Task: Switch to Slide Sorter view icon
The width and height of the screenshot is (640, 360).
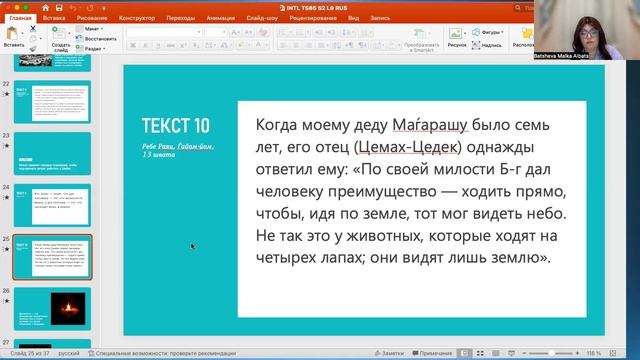Action: [x=480, y=353]
